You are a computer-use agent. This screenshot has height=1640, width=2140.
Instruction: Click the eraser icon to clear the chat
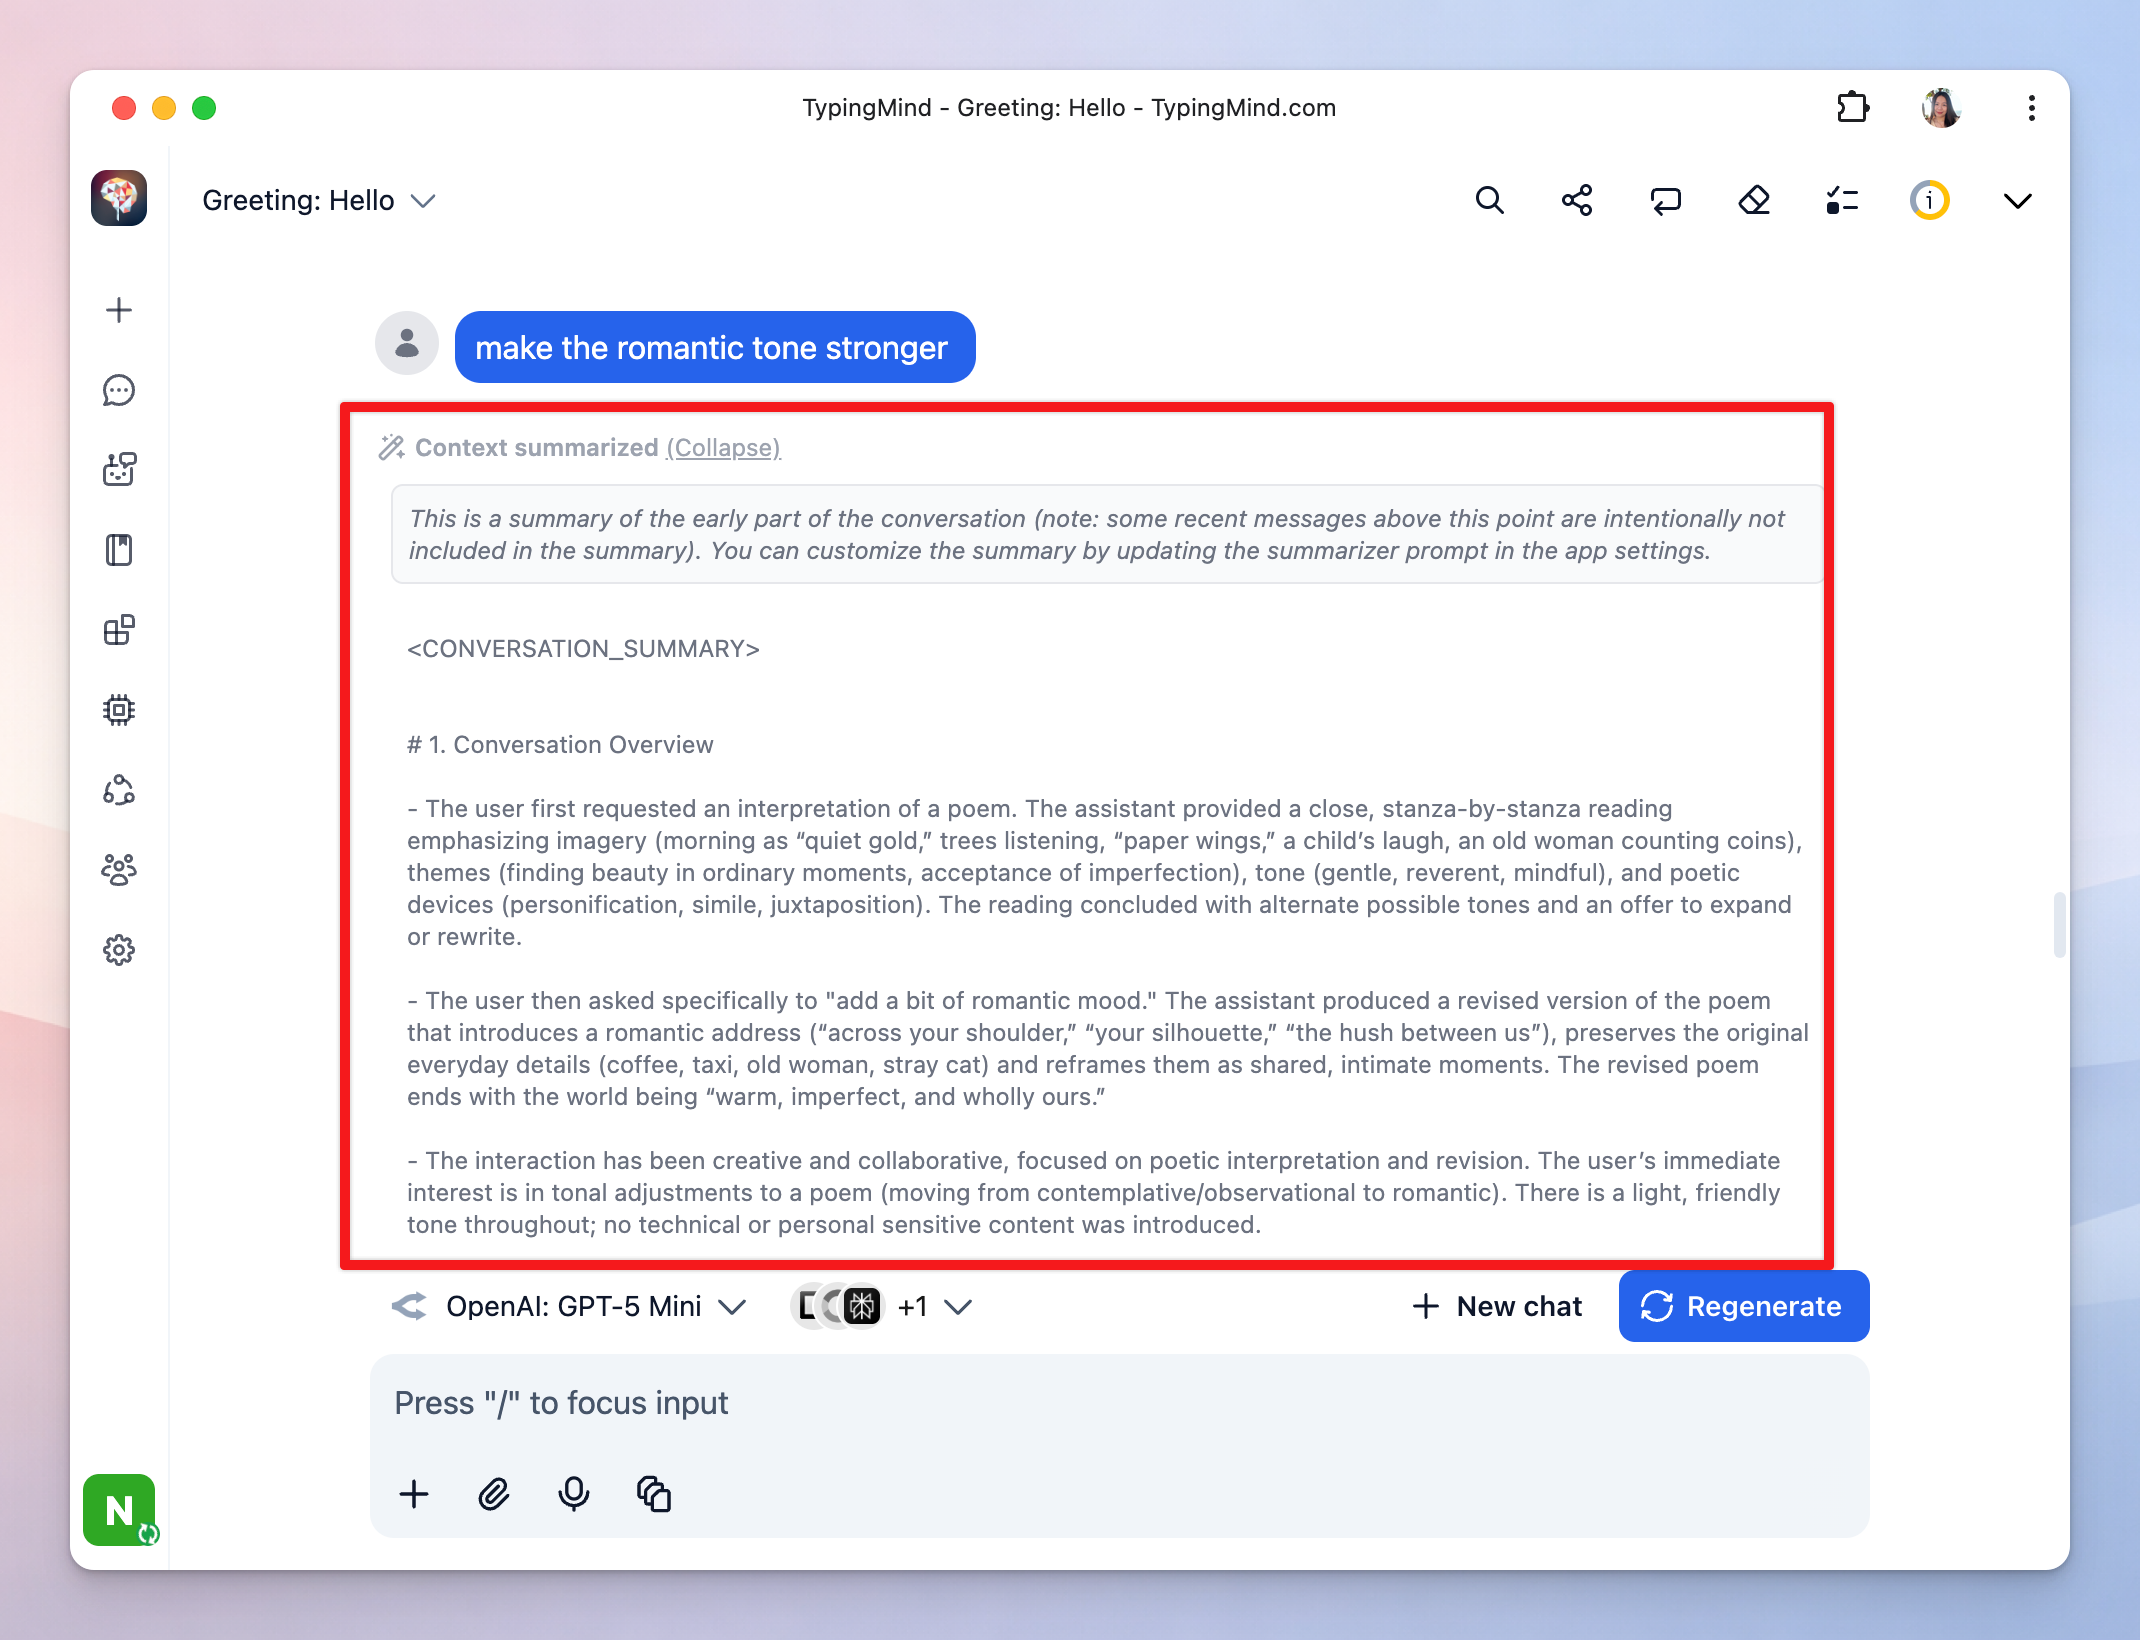[1754, 201]
